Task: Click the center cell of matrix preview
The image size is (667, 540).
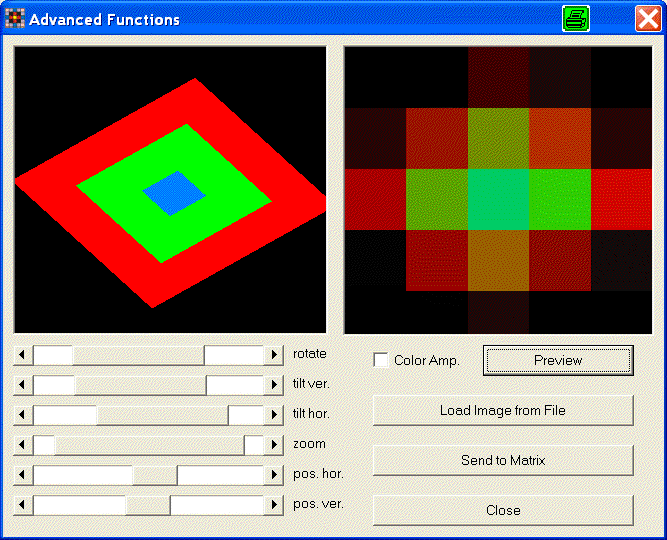Action: [x=498, y=199]
